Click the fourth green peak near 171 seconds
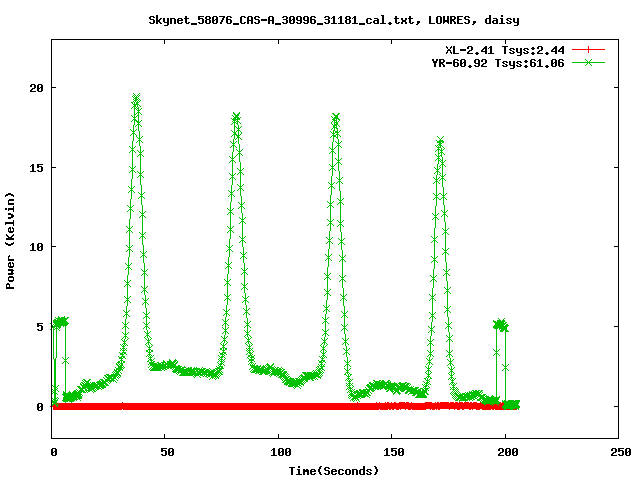The image size is (640, 480). pos(440,141)
